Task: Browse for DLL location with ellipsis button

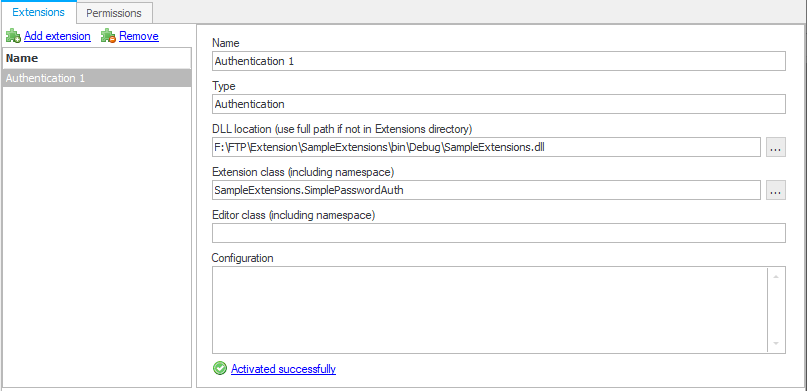Action: point(776,147)
